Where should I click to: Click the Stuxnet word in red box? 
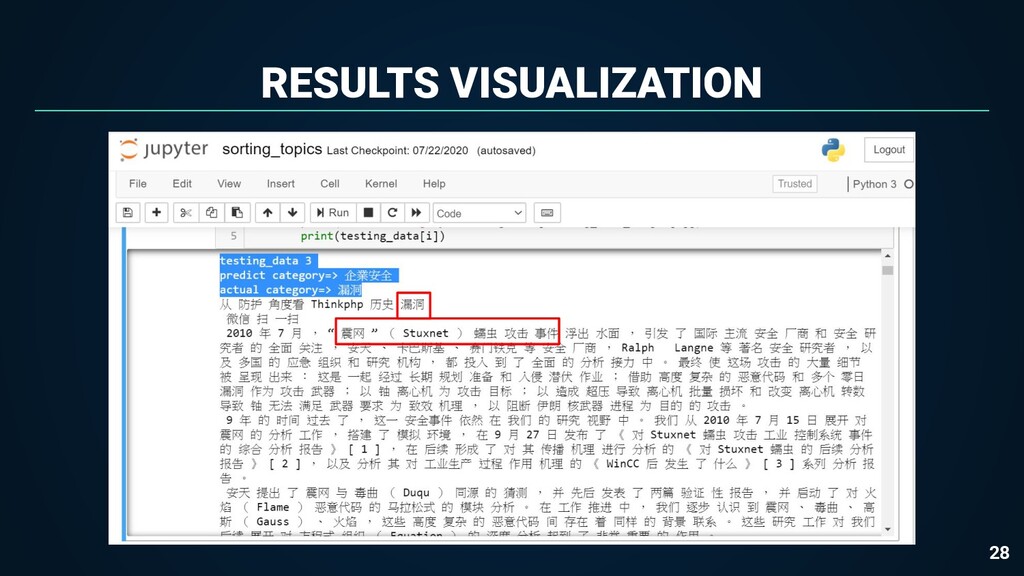point(426,333)
